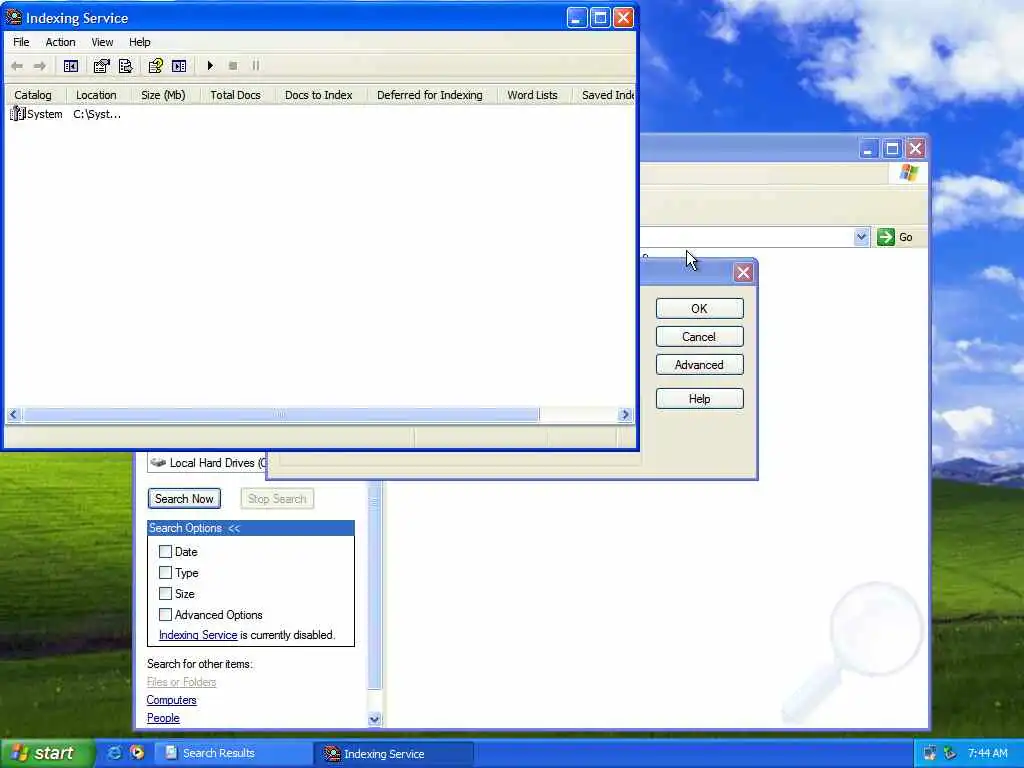Sort by the Size (Mb) column header

pos(166,95)
